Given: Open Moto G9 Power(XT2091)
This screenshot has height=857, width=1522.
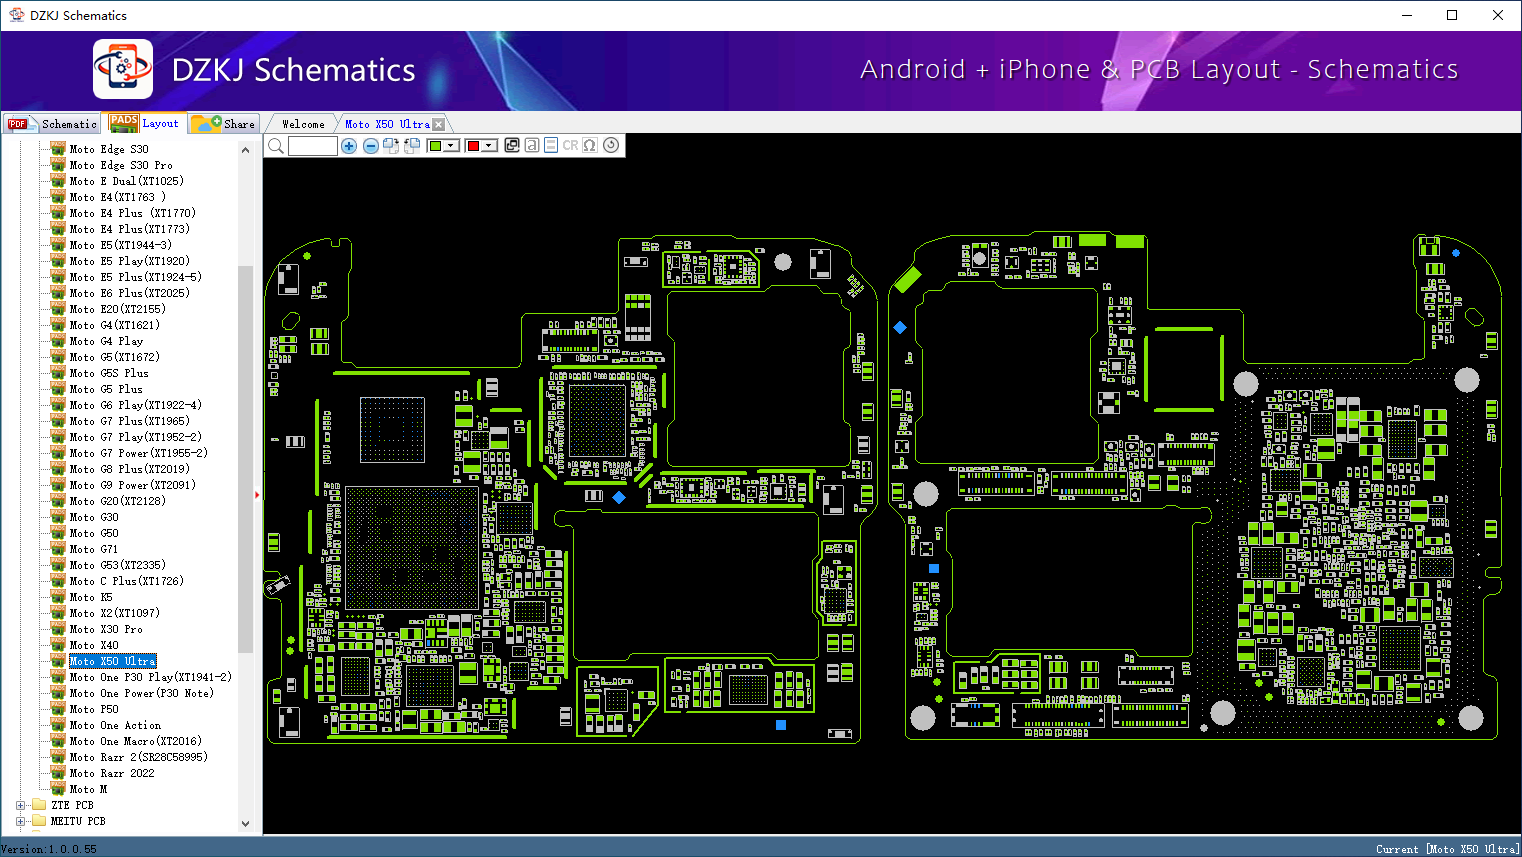Looking at the screenshot, I should coord(132,485).
